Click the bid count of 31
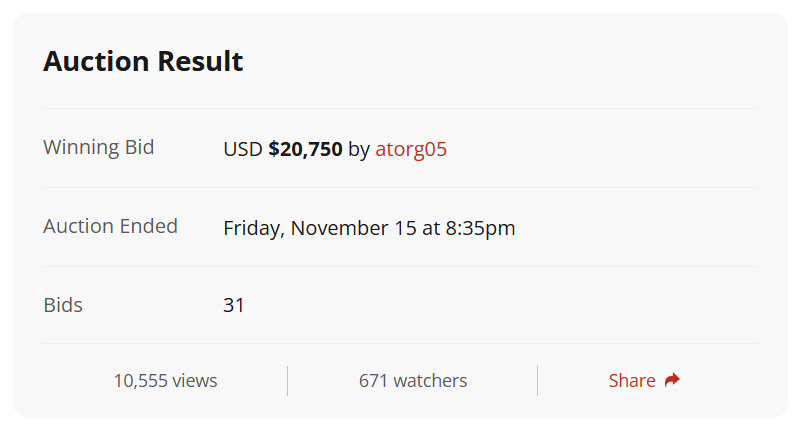The image size is (796, 429). pyautogui.click(x=234, y=305)
